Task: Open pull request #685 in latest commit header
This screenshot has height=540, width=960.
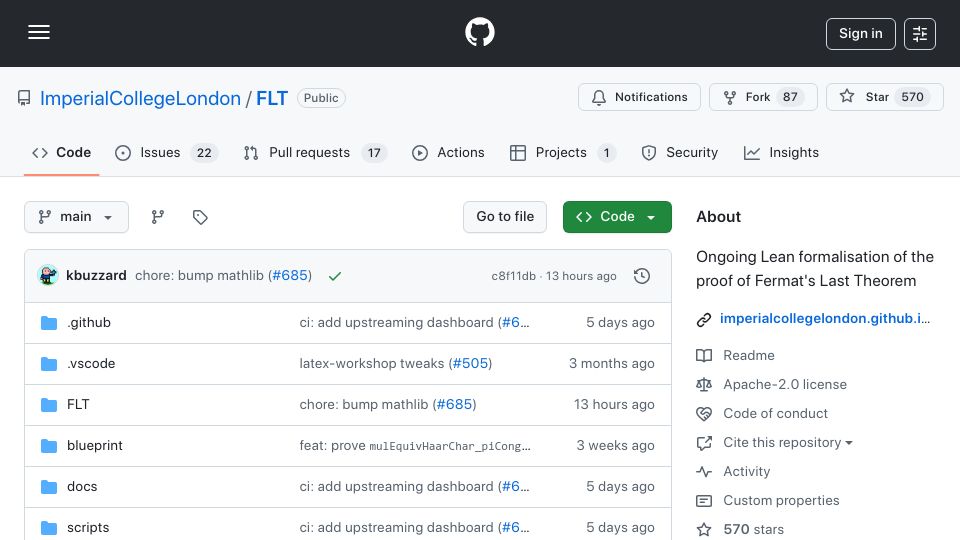Action: pyautogui.click(x=290, y=276)
